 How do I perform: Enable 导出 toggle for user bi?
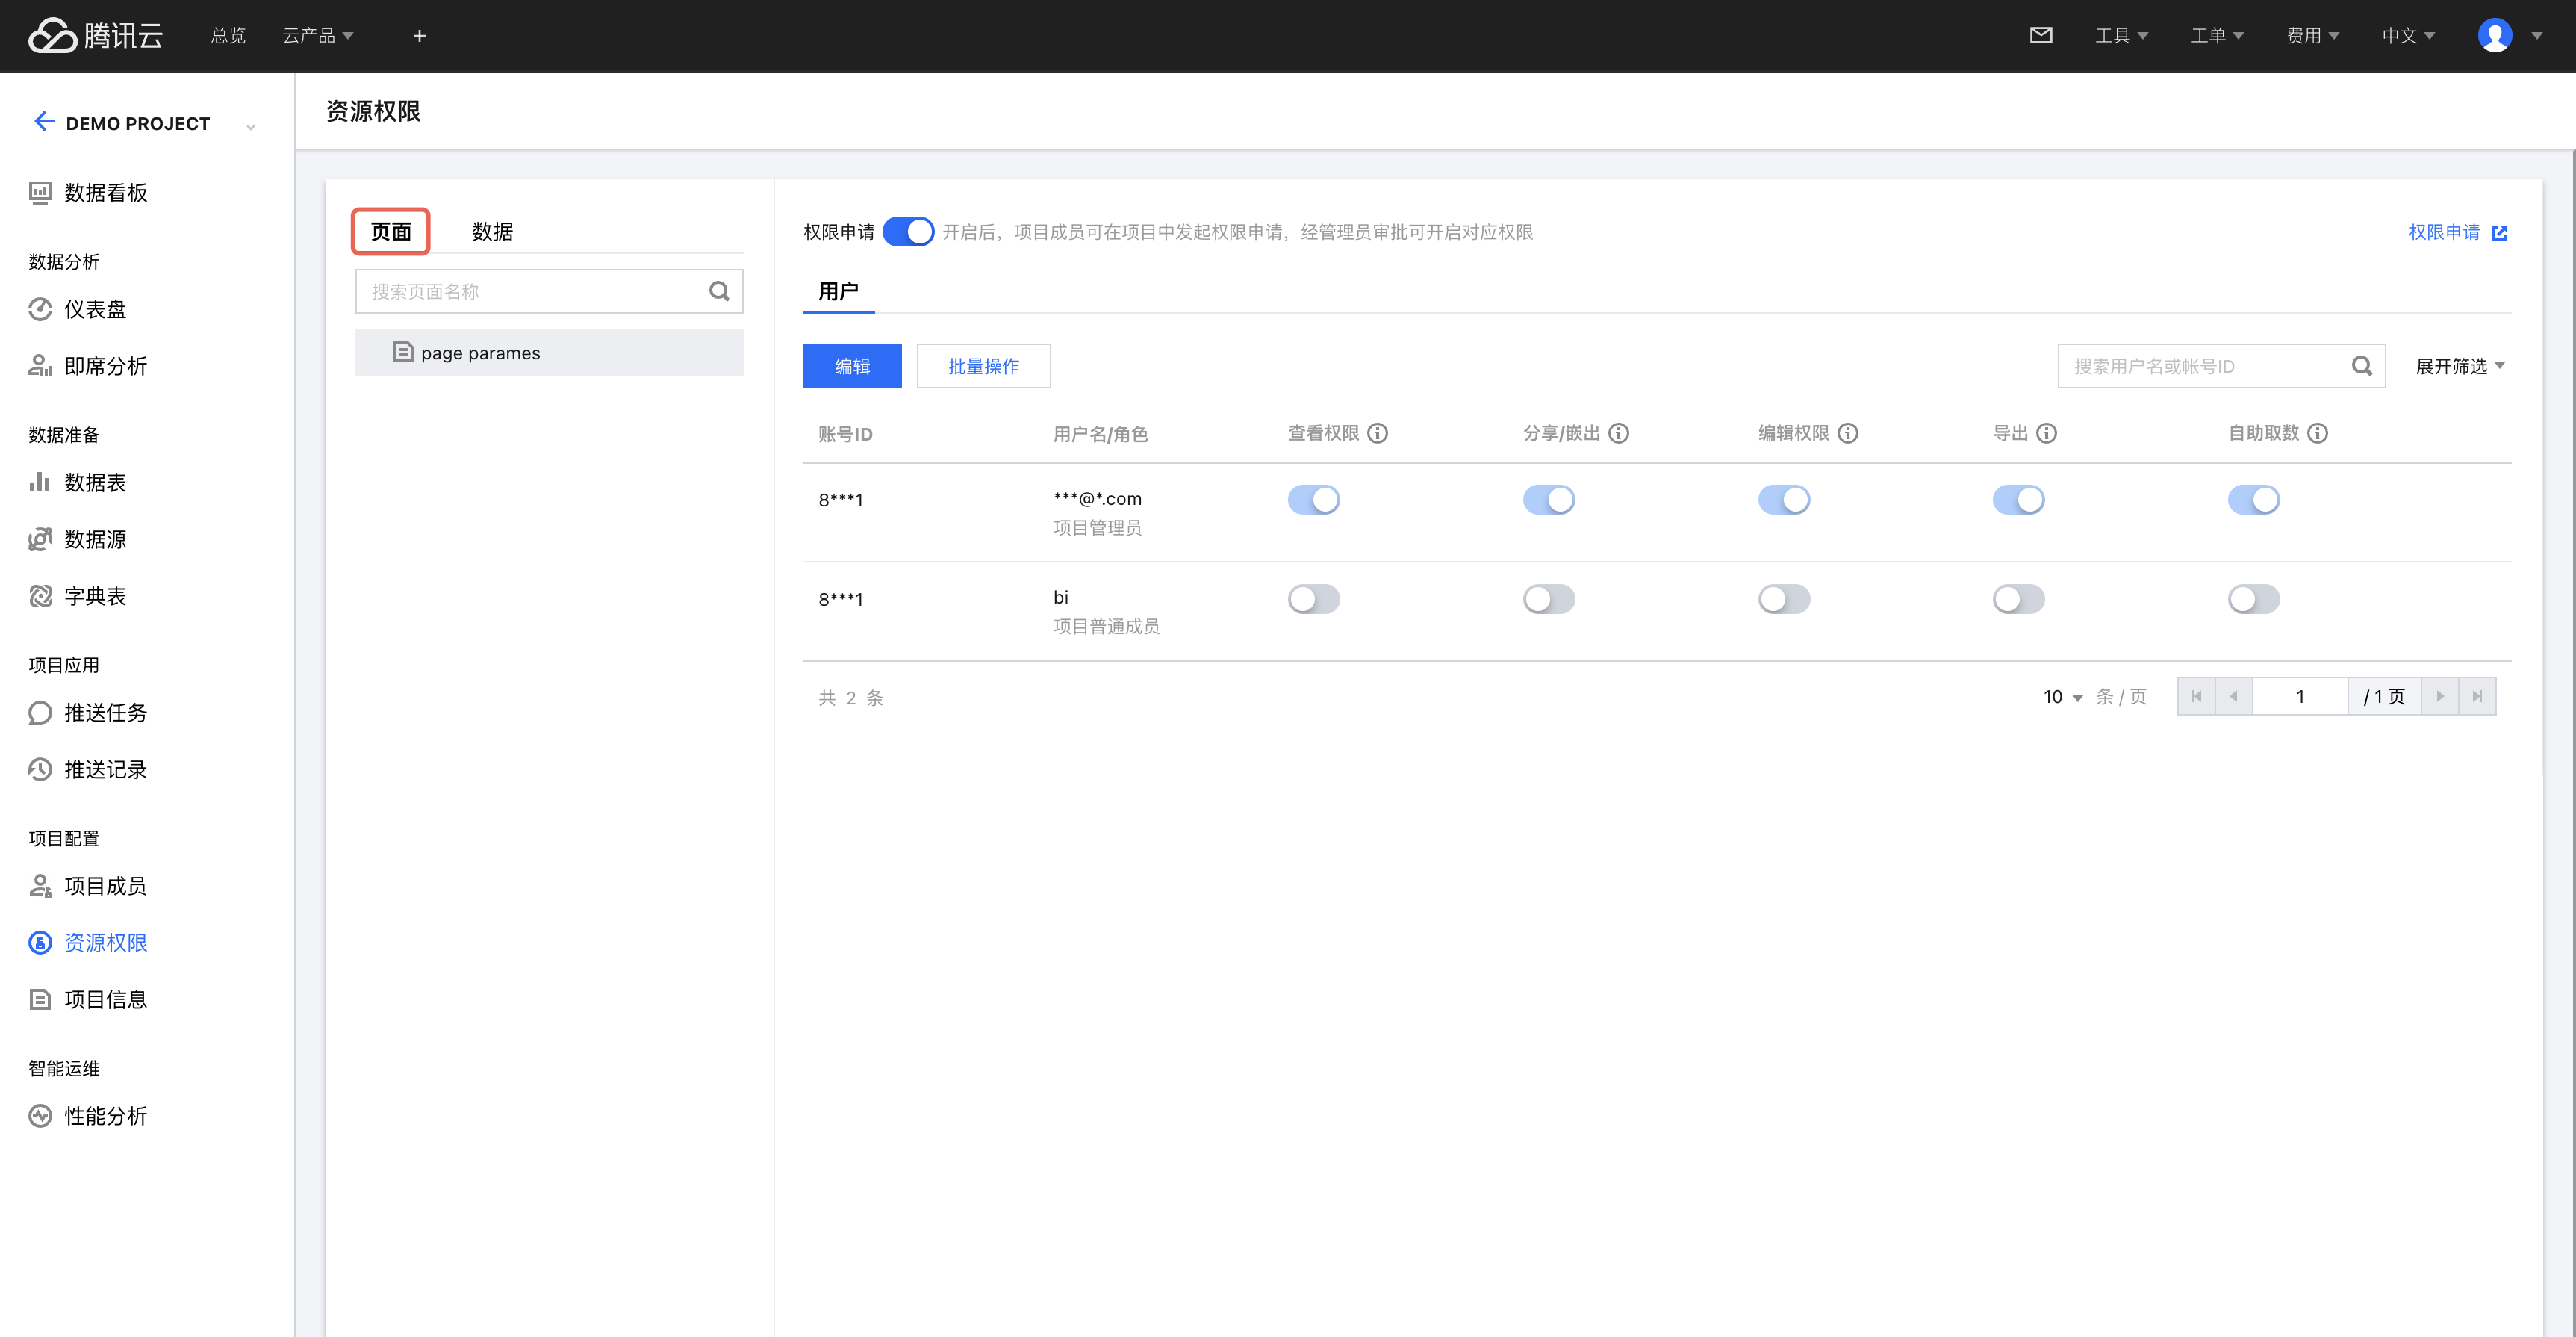pos(2018,599)
